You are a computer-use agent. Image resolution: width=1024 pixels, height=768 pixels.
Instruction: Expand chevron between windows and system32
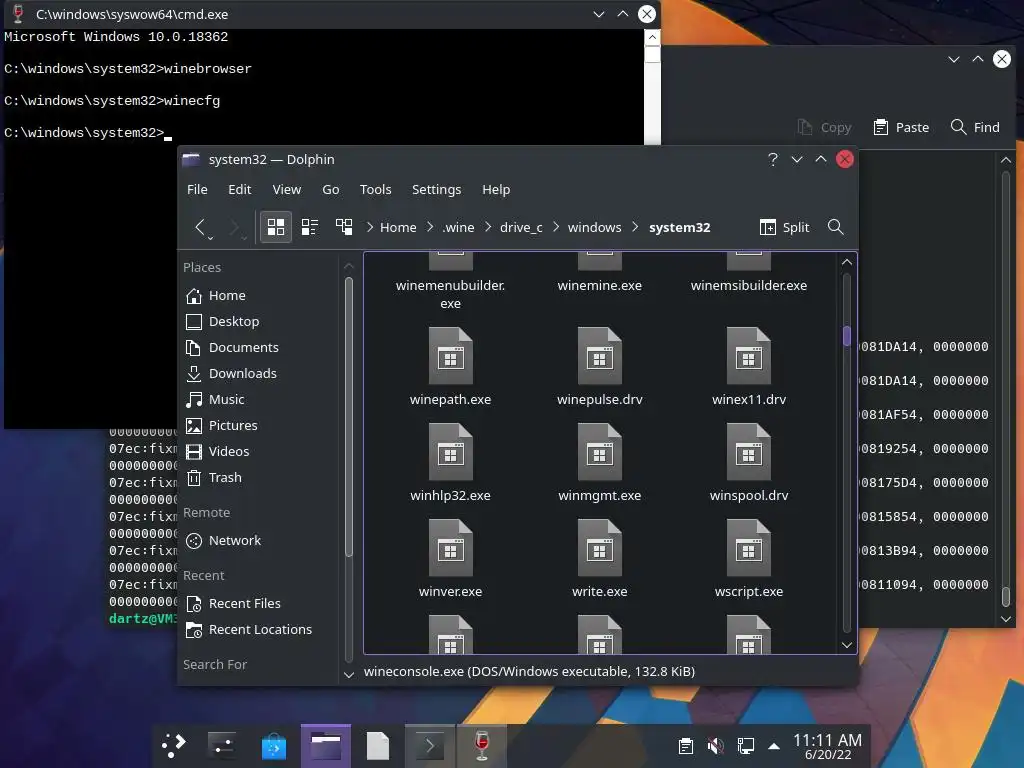635,227
